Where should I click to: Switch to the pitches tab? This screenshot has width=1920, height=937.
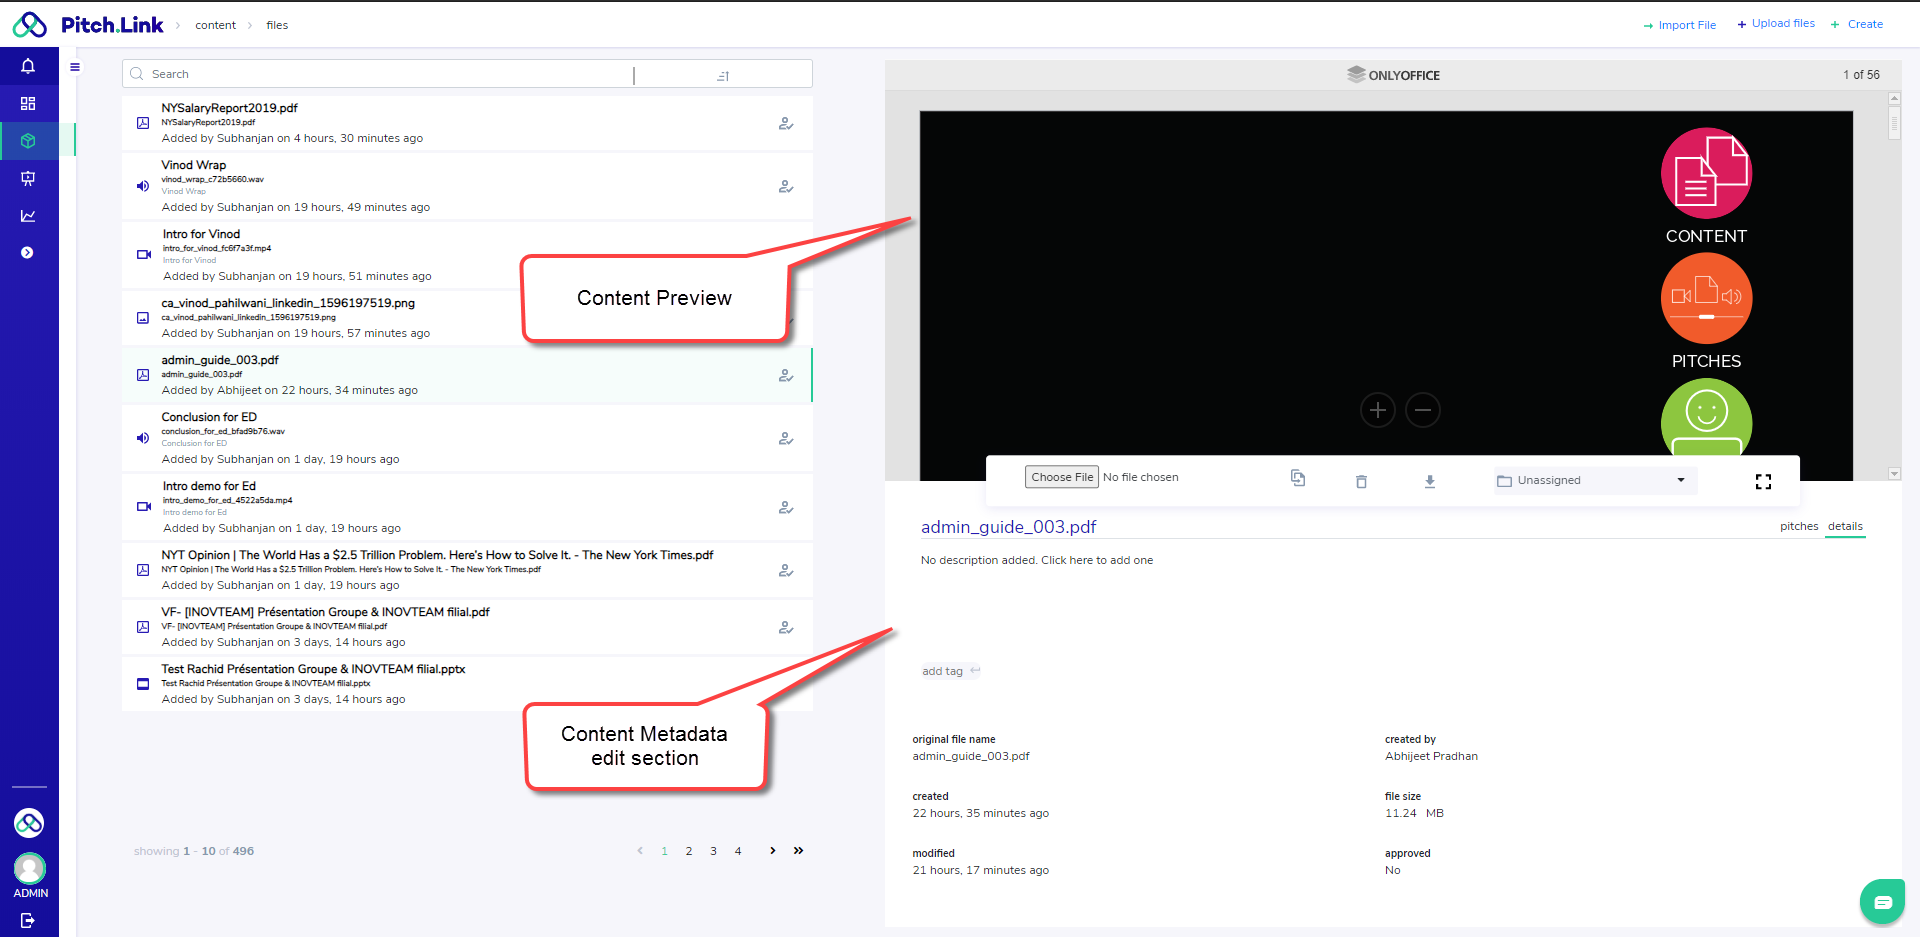click(1798, 526)
